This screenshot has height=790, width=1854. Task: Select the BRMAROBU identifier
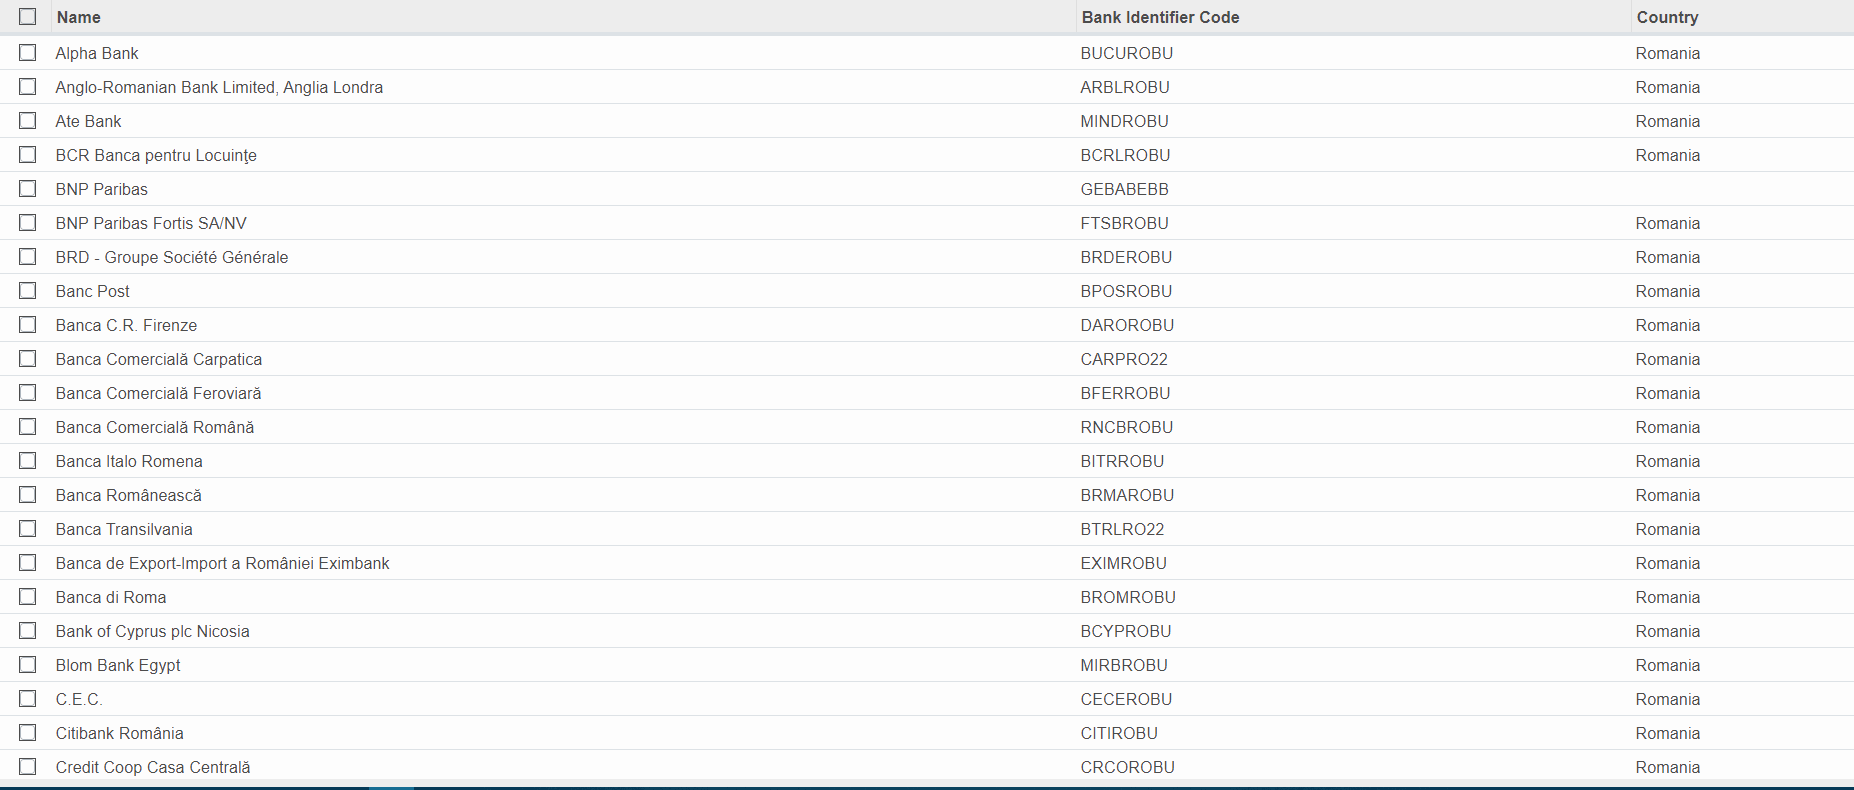tap(1128, 495)
